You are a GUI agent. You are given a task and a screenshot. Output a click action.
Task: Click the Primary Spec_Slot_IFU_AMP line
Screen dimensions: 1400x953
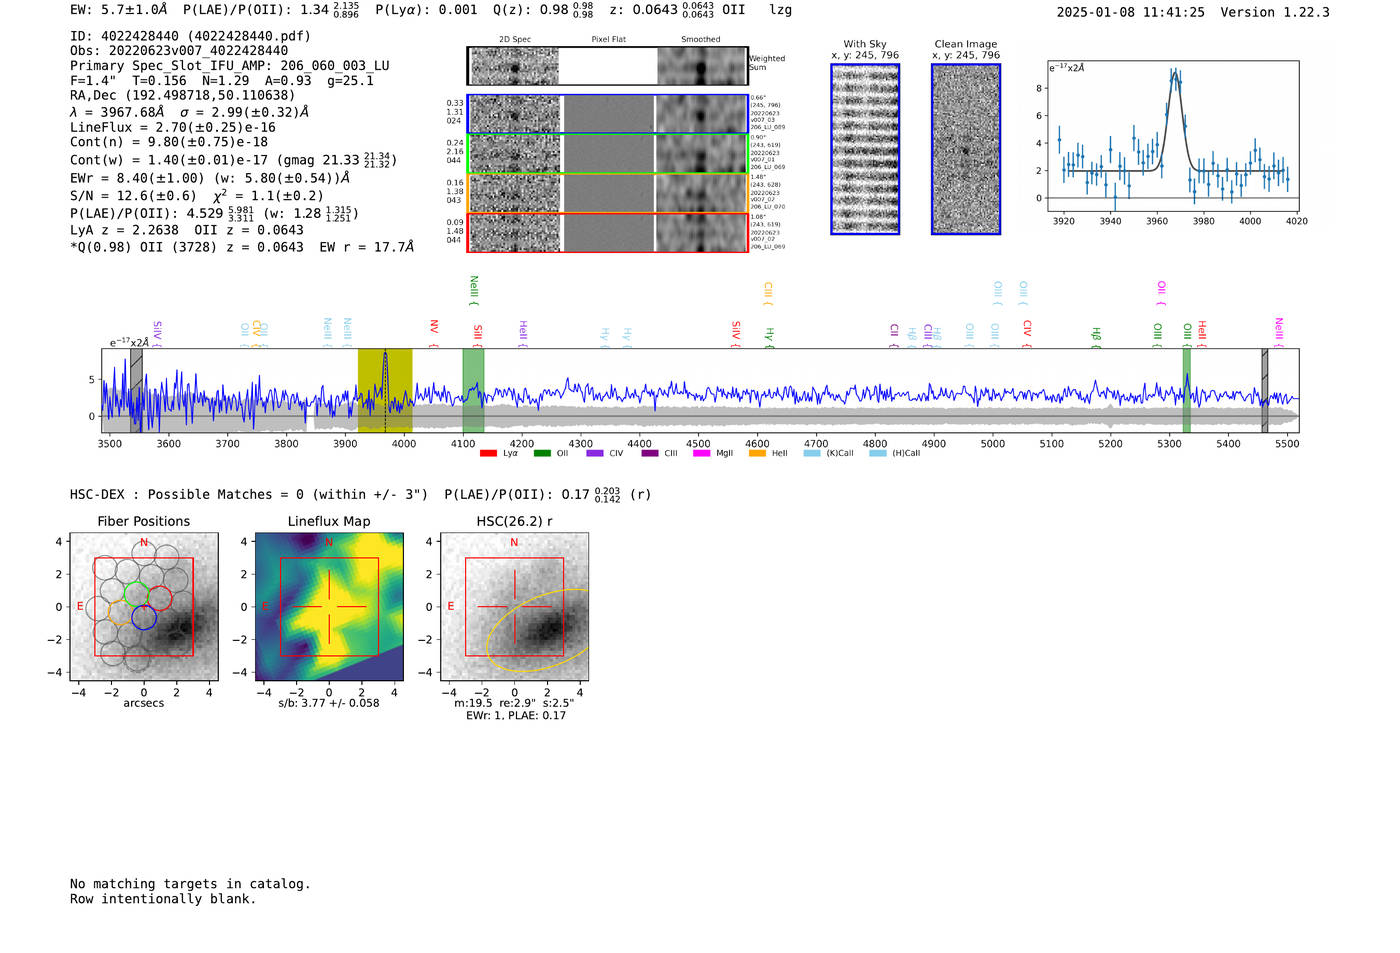point(230,66)
